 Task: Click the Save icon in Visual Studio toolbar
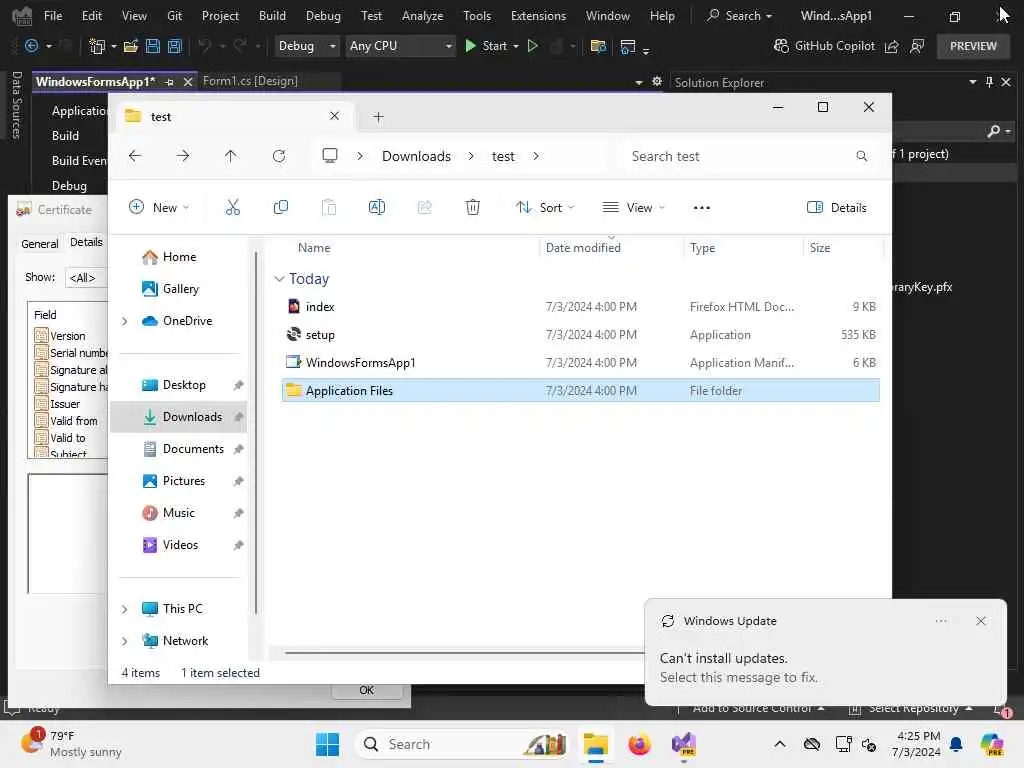coord(153,46)
